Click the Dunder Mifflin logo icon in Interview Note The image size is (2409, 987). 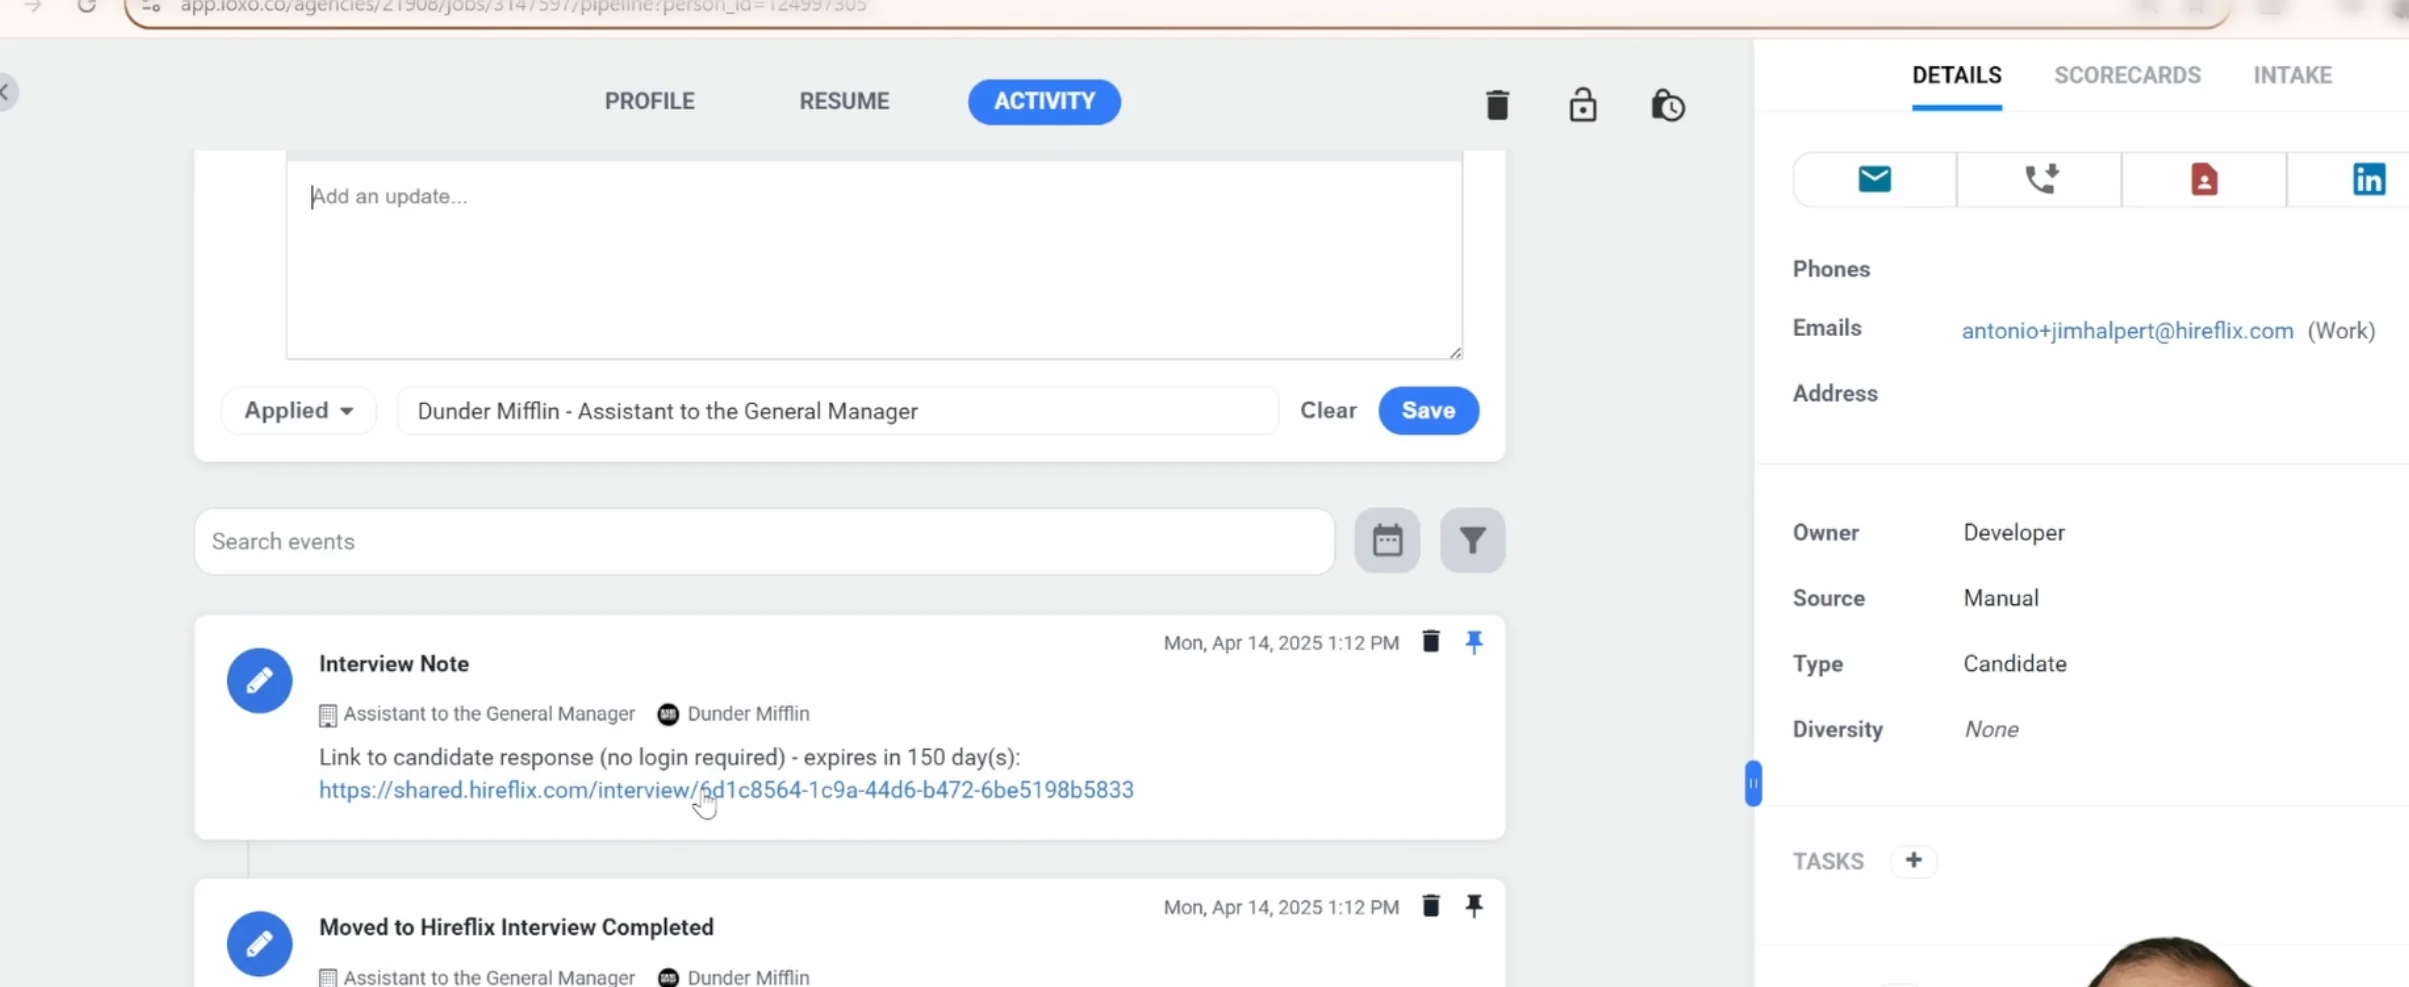(668, 714)
